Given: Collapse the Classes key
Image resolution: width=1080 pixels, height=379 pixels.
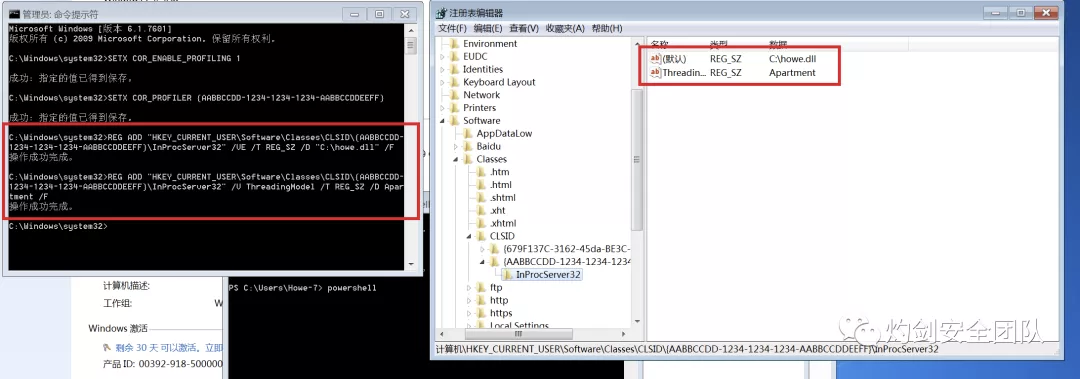Looking at the screenshot, I should click(456, 159).
